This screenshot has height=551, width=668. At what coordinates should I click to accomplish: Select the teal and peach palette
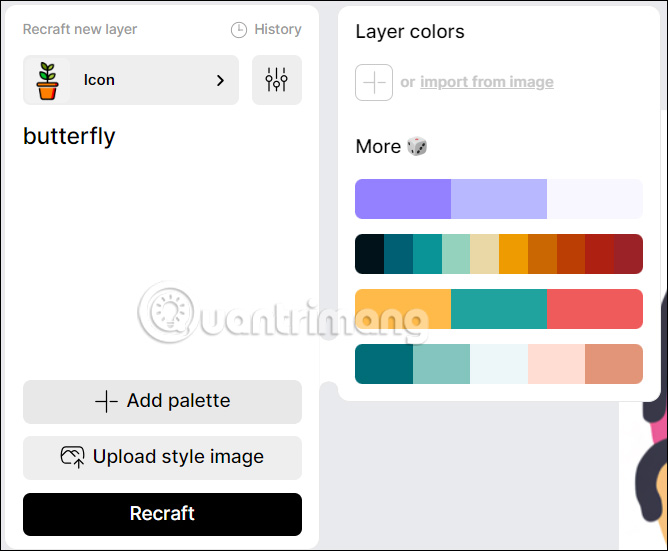pos(499,364)
